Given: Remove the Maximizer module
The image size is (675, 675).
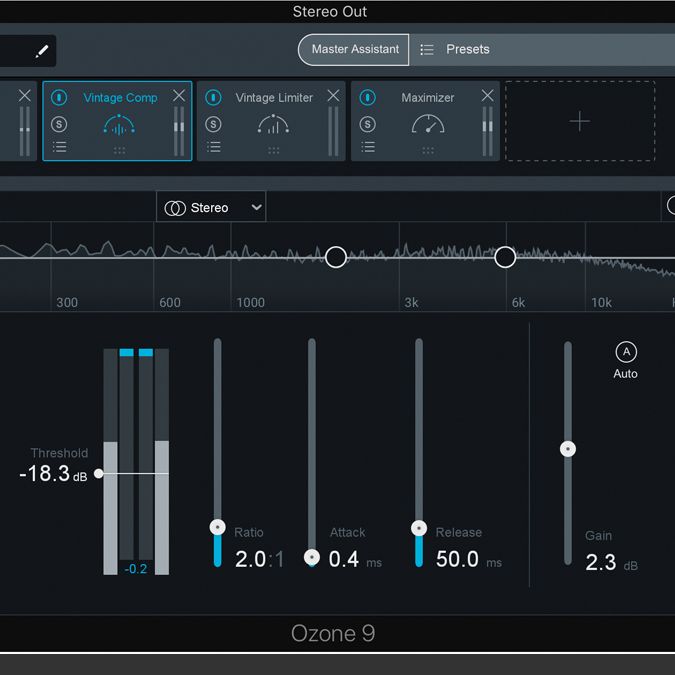Looking at the screenshot, I should 487,95.
